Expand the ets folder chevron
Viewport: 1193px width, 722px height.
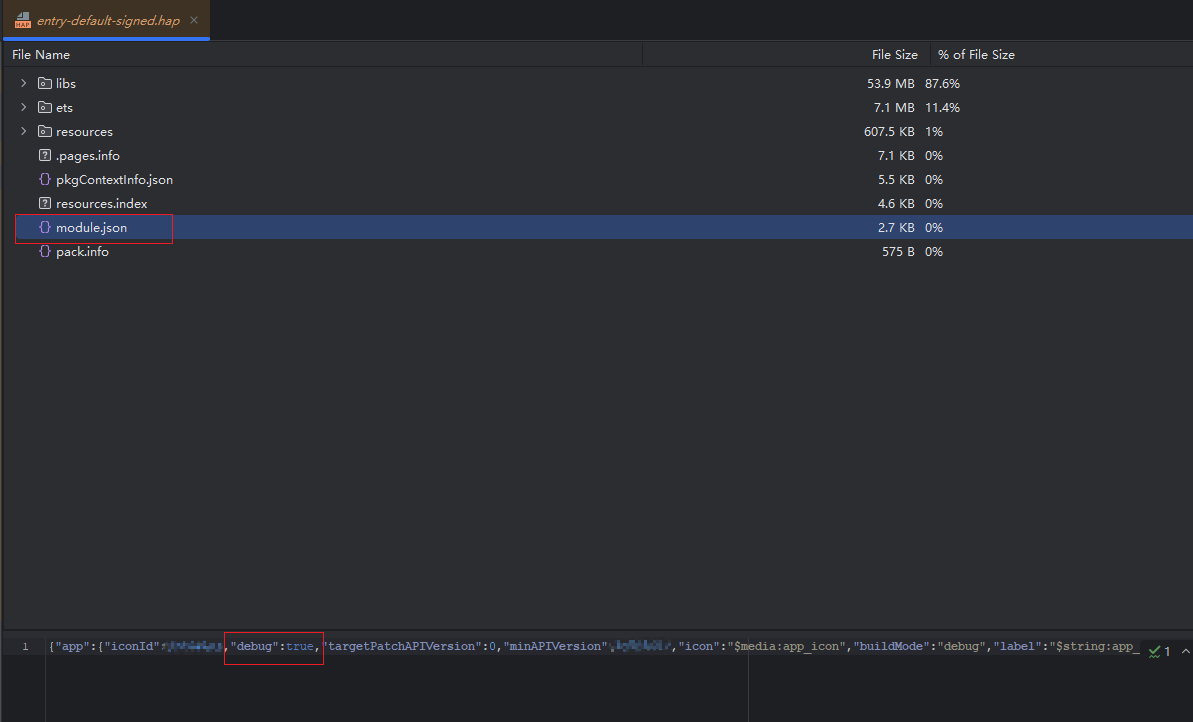24,107
